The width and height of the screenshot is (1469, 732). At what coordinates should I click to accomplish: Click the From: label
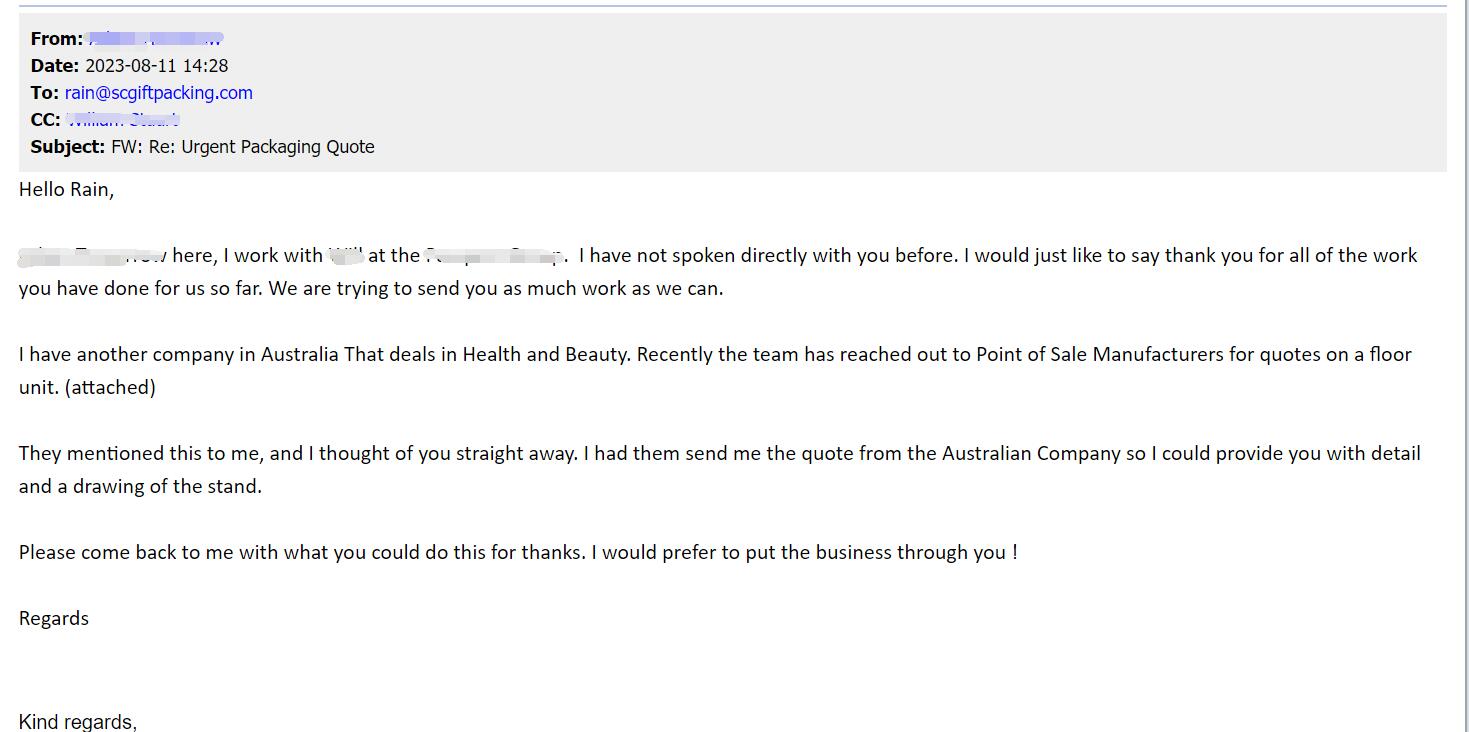point(57,39)
